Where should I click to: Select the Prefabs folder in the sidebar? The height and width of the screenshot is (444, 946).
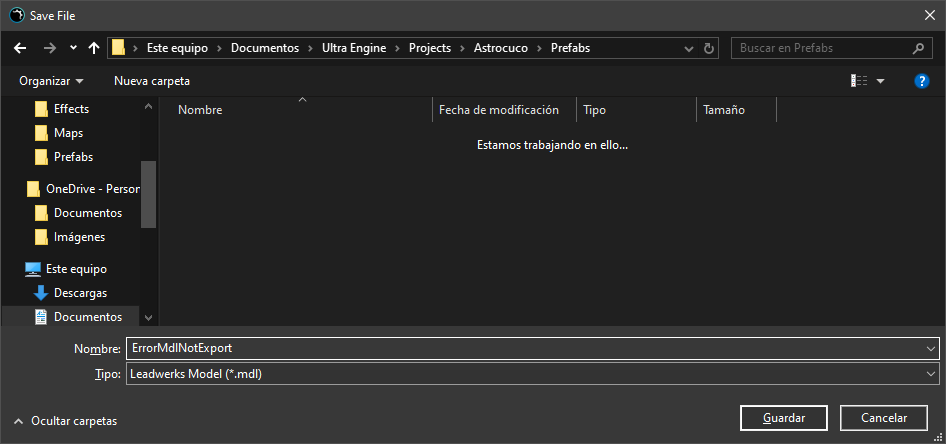coord(74,157)
